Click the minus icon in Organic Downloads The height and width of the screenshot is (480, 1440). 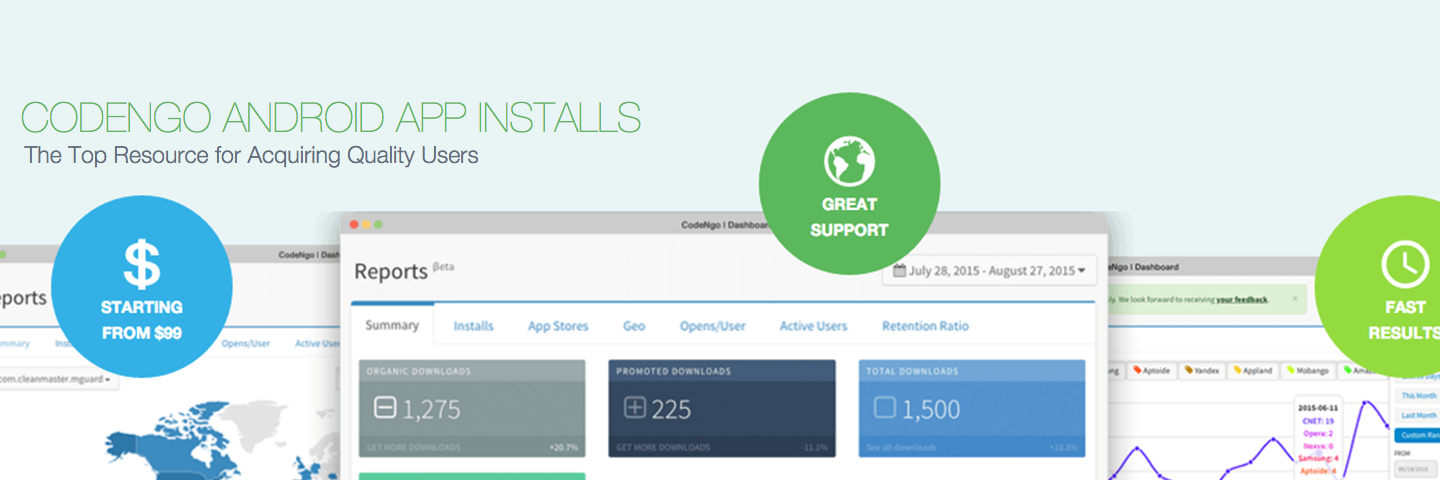385,409
